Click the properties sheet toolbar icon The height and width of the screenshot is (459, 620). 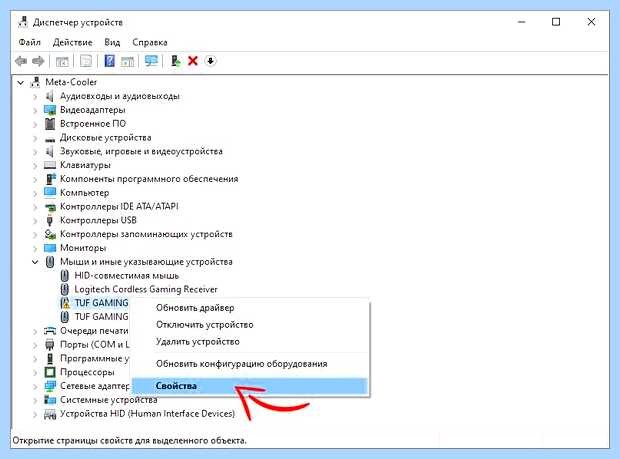(86, 61)
